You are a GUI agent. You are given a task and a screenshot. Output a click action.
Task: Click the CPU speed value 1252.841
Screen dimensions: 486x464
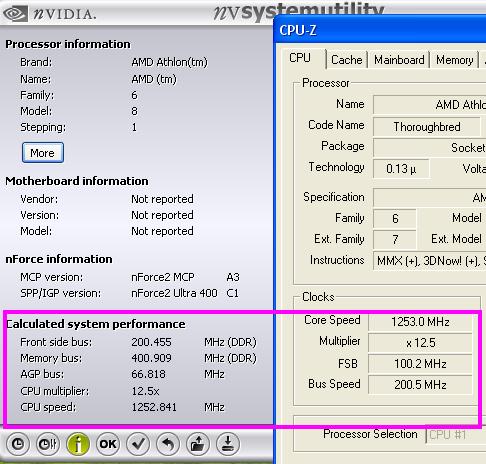(x=154, y=407)
